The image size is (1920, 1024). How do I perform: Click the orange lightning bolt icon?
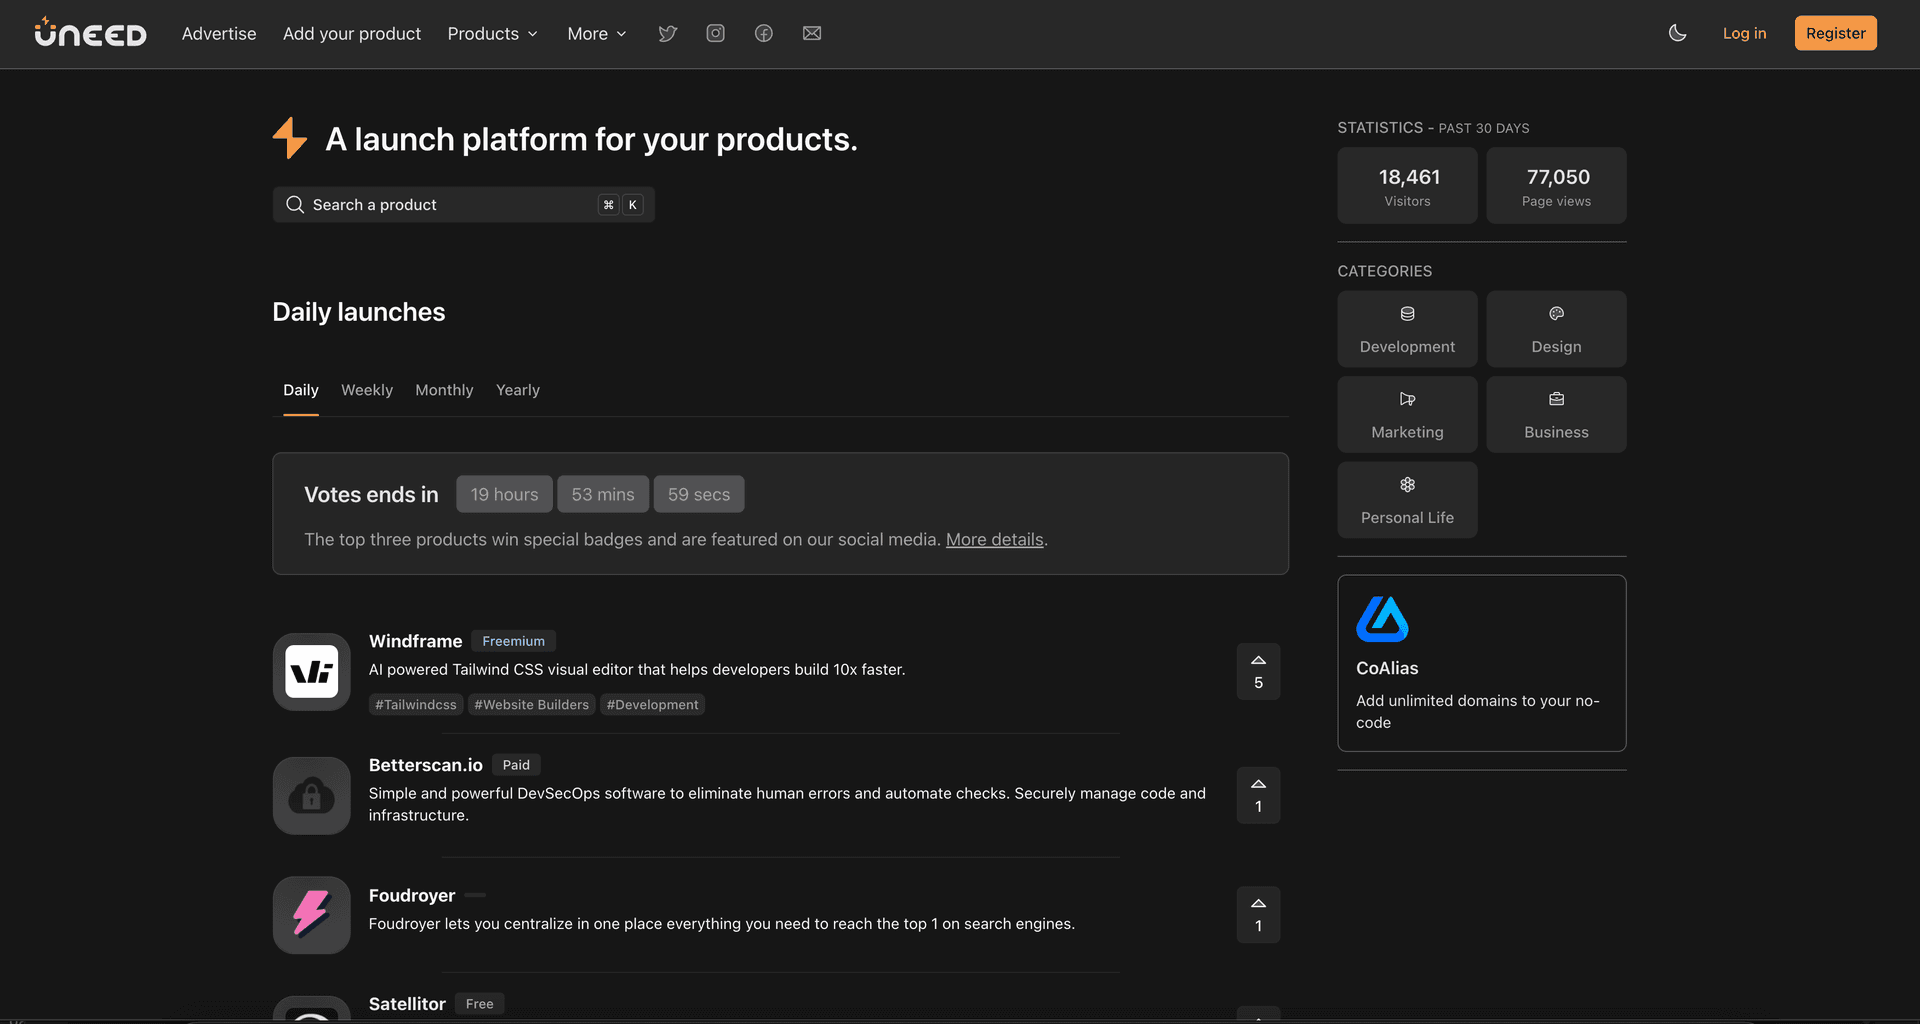[x=290, y=138]
